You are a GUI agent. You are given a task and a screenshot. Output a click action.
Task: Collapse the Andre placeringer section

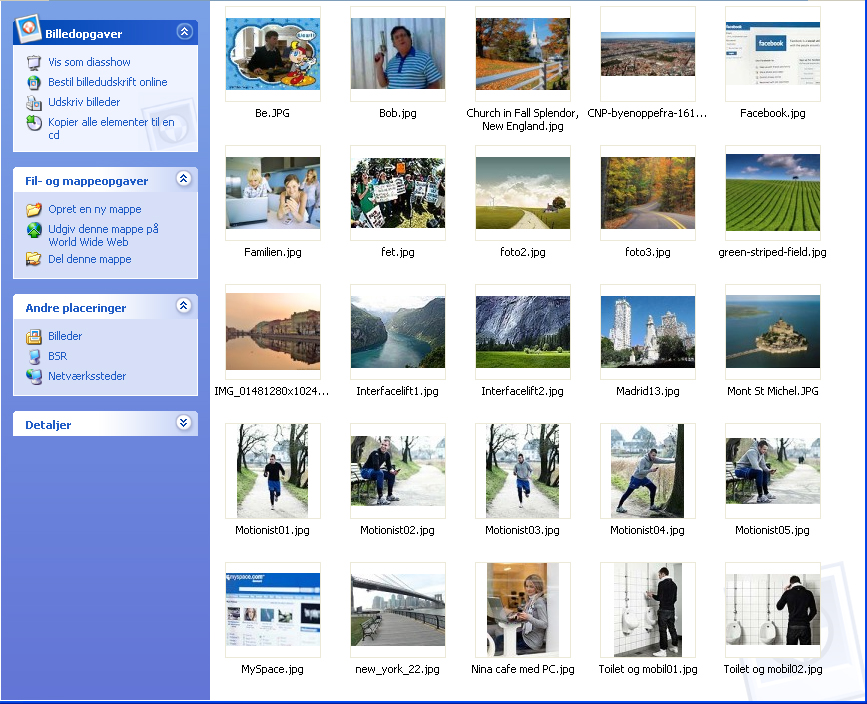pos(183,306)
